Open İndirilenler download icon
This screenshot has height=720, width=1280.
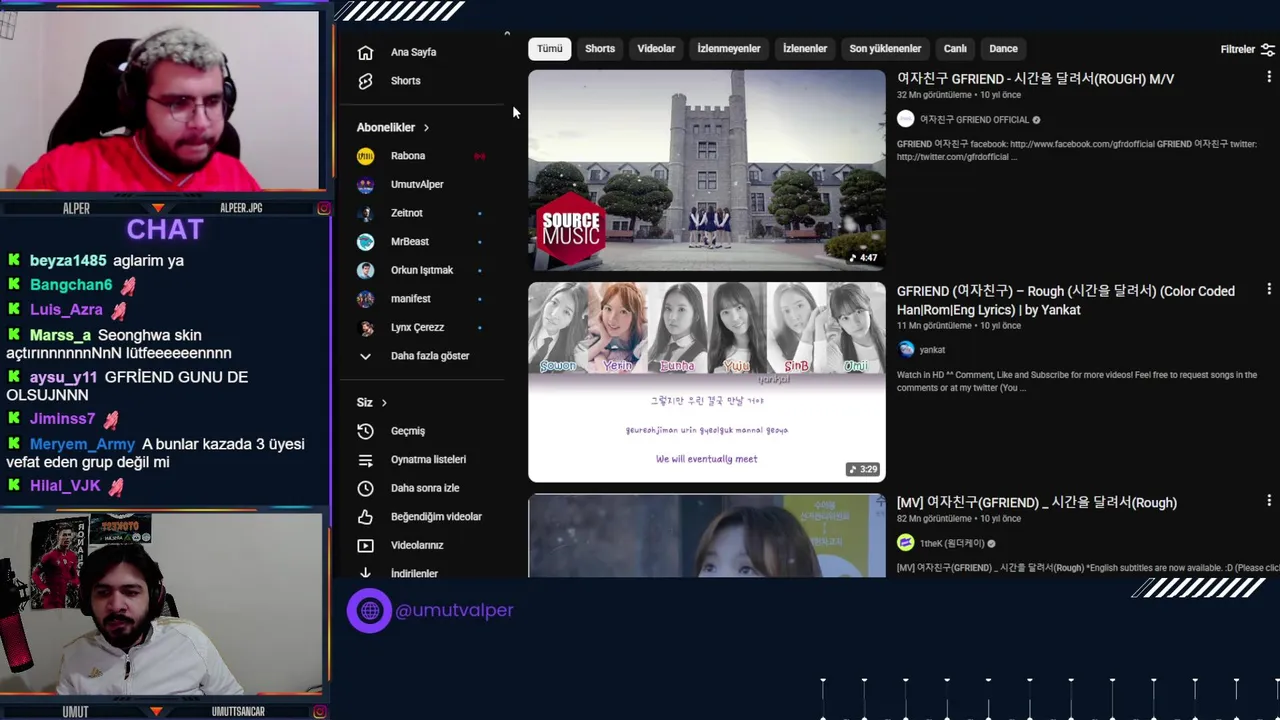click(x=366, y=573)
